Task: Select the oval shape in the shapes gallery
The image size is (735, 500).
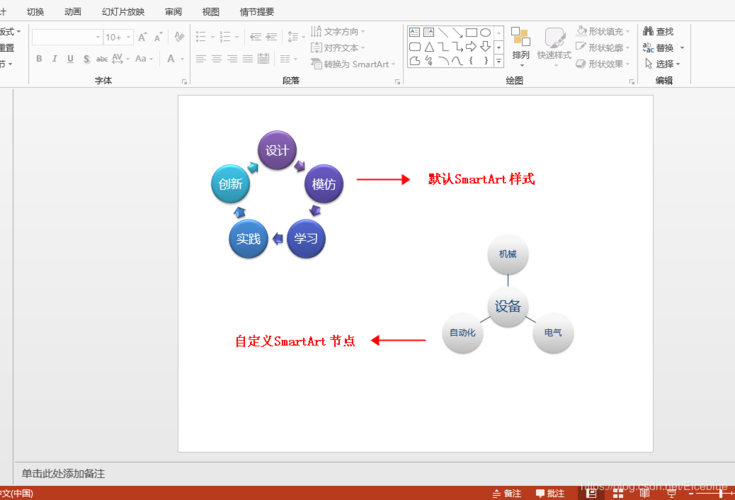Action: (x=485, y=33)
